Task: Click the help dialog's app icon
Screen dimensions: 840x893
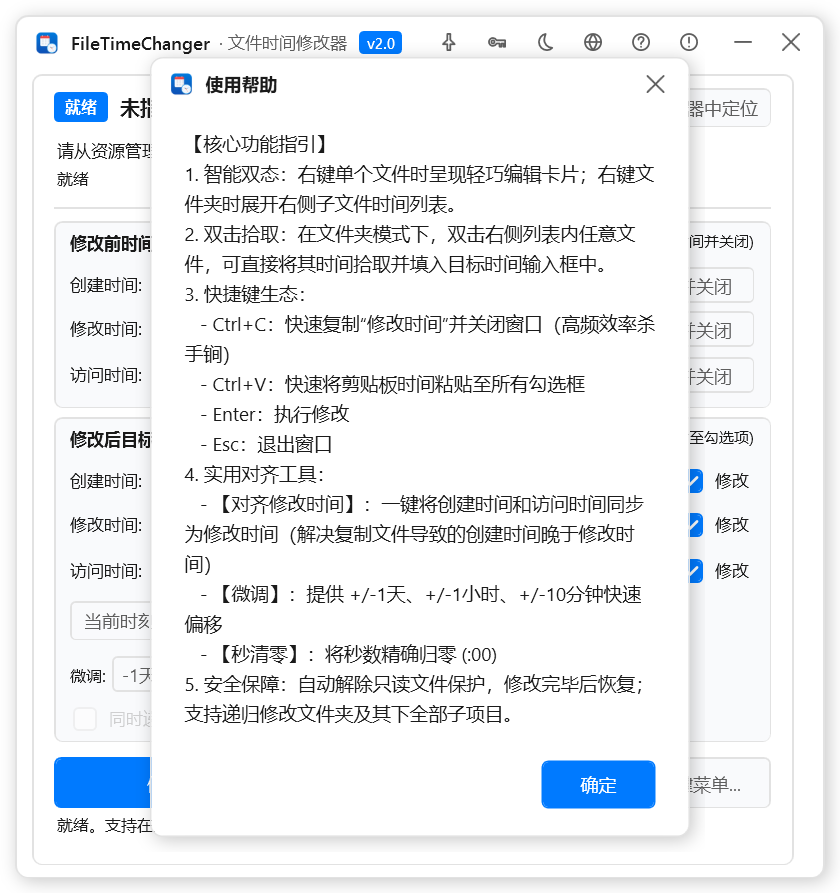Action: pyautogui.click(x=182, y=84)
